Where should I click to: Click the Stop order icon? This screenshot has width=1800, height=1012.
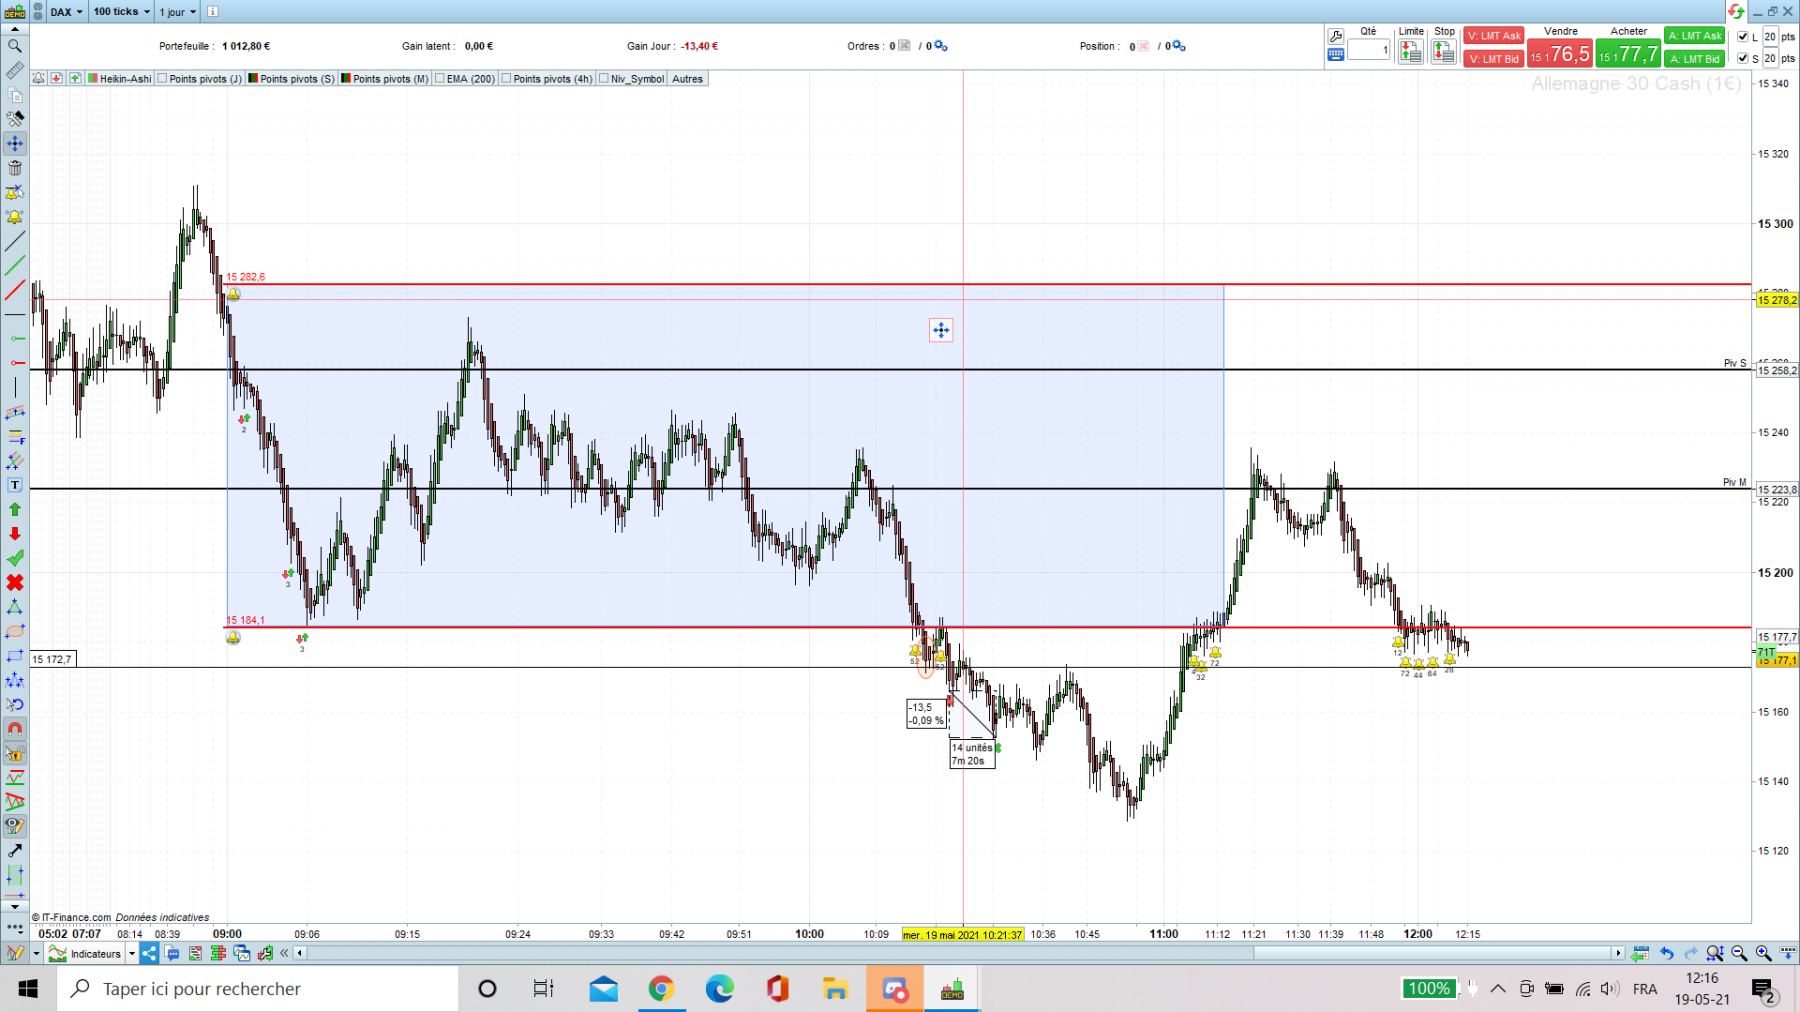pyautogui.click(x=1444, y=53)
